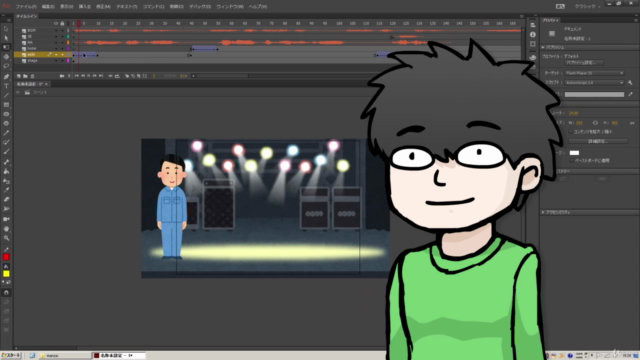Click the Windows Start button
640x360 pixels.
pyautogui.click(x=11, y=356)
